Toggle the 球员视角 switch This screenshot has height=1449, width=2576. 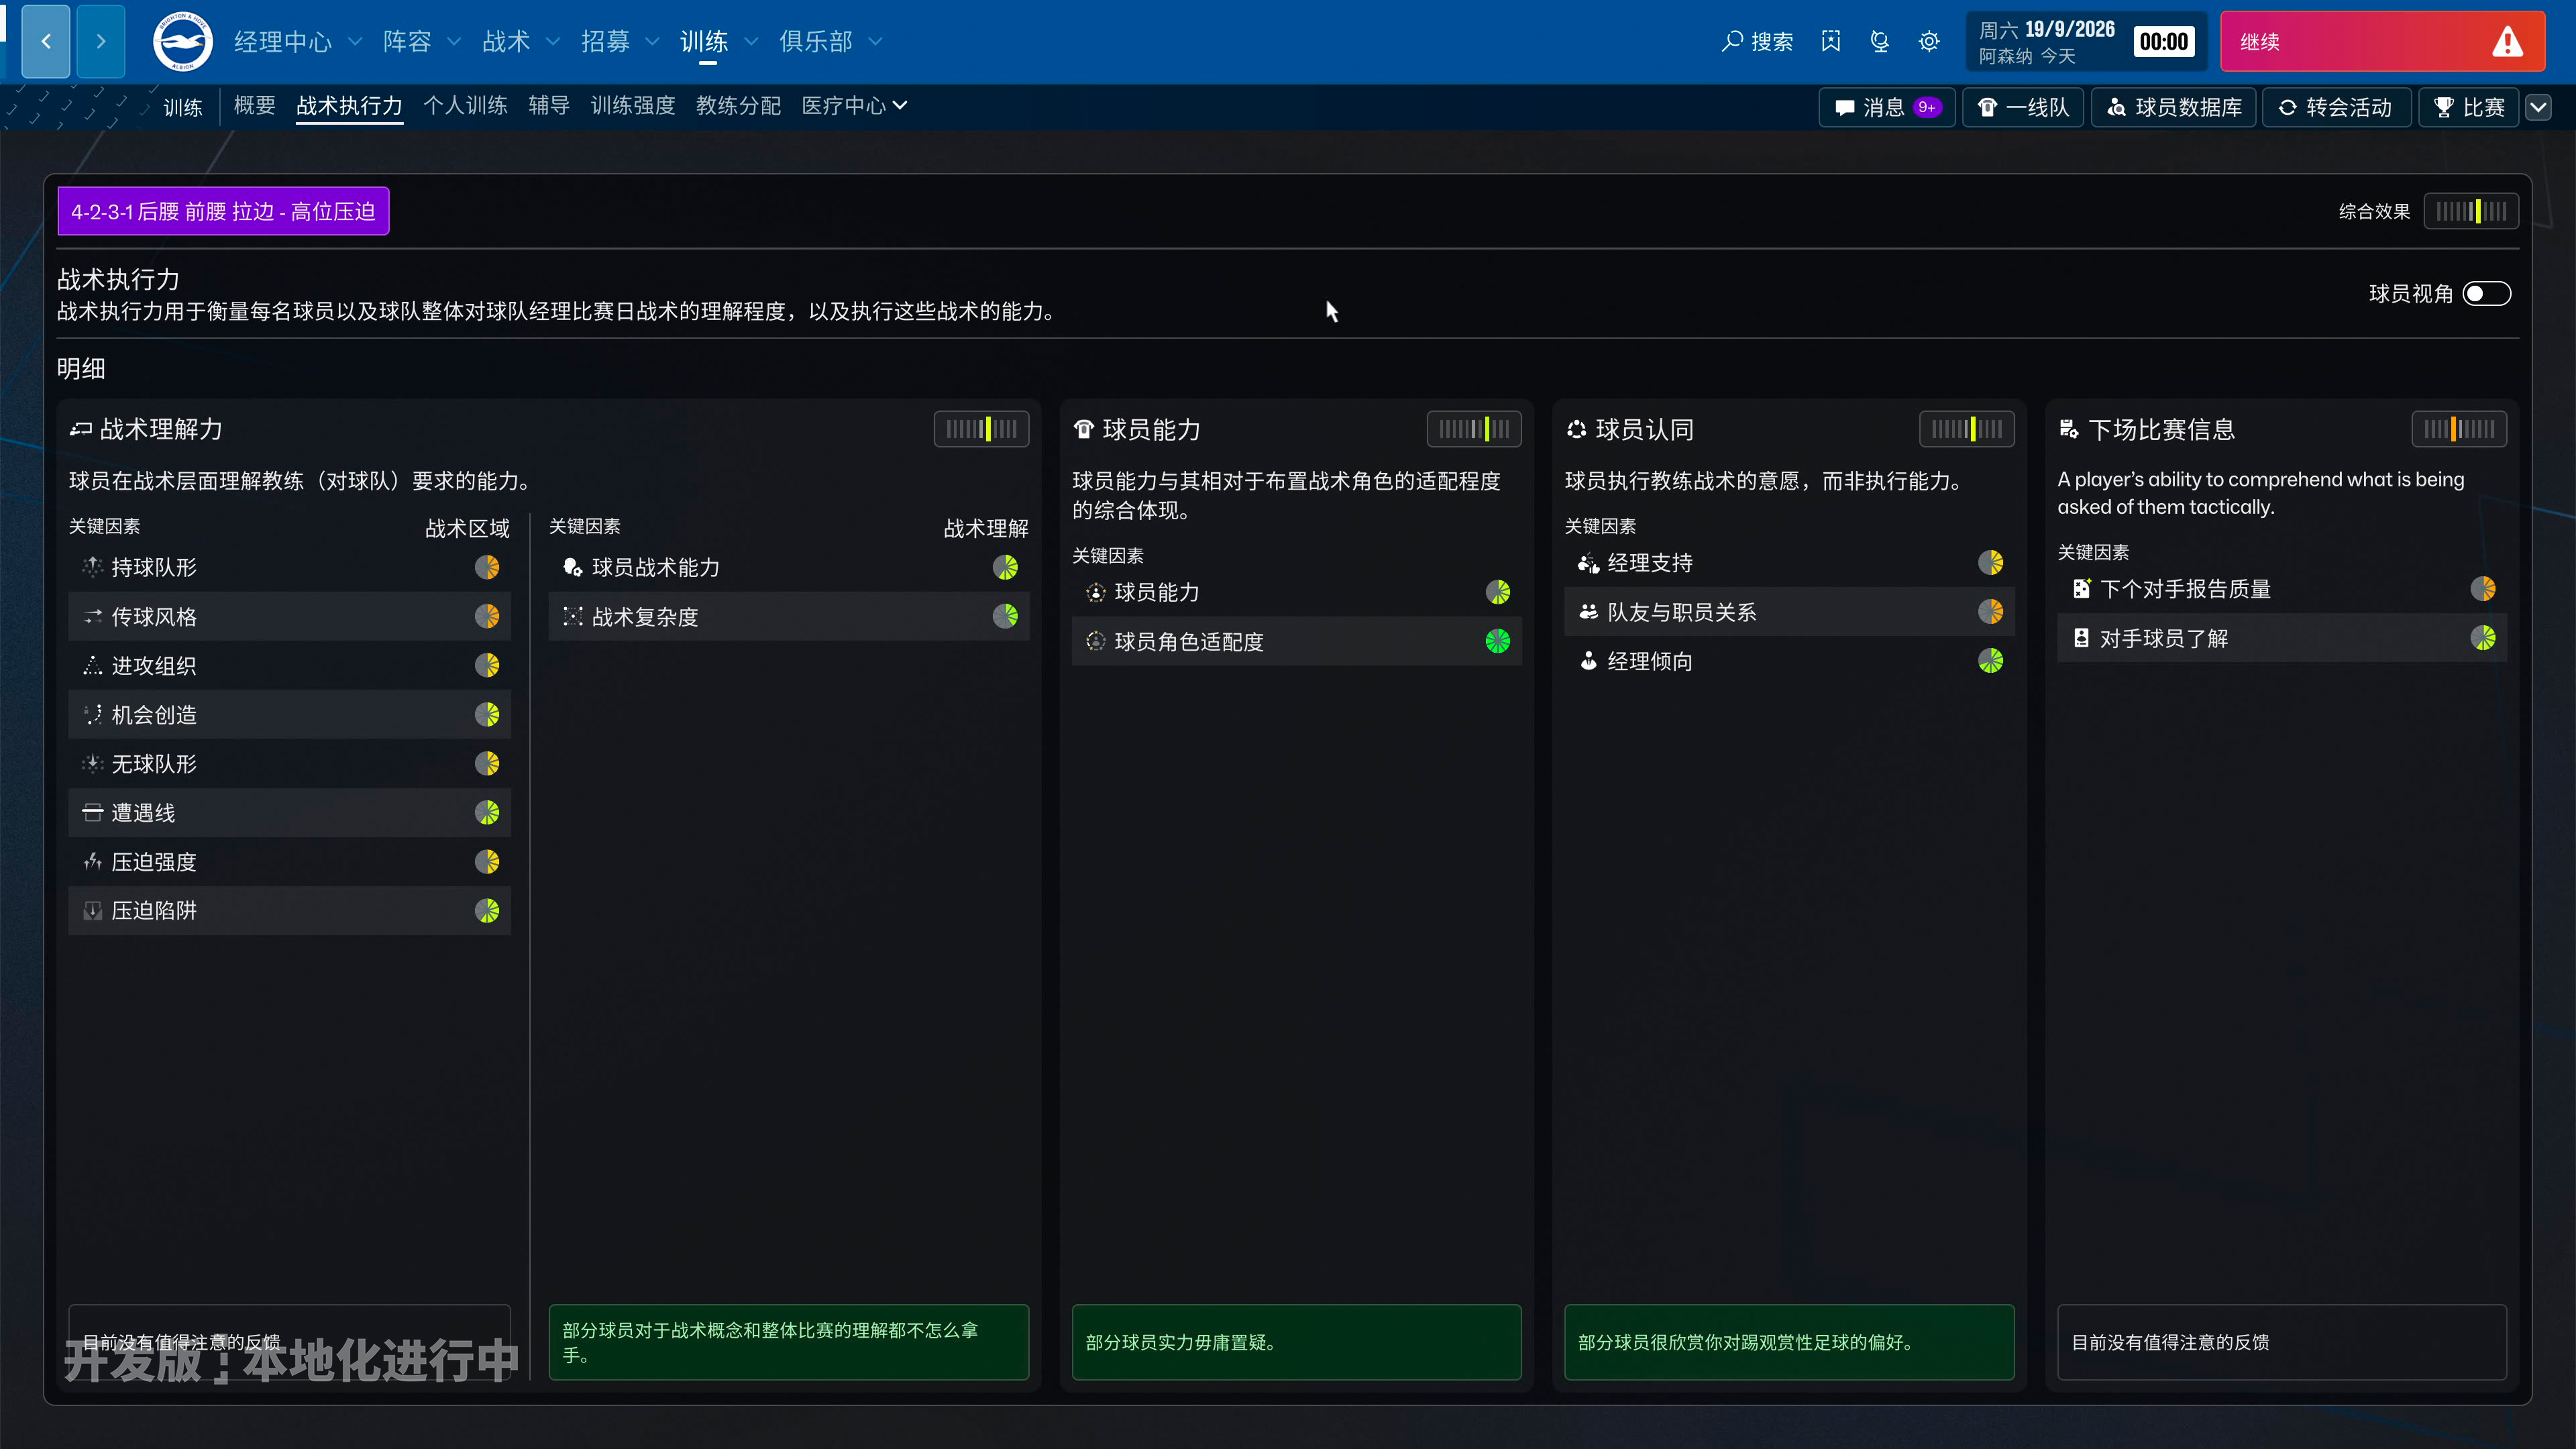tap(2486, 293)
